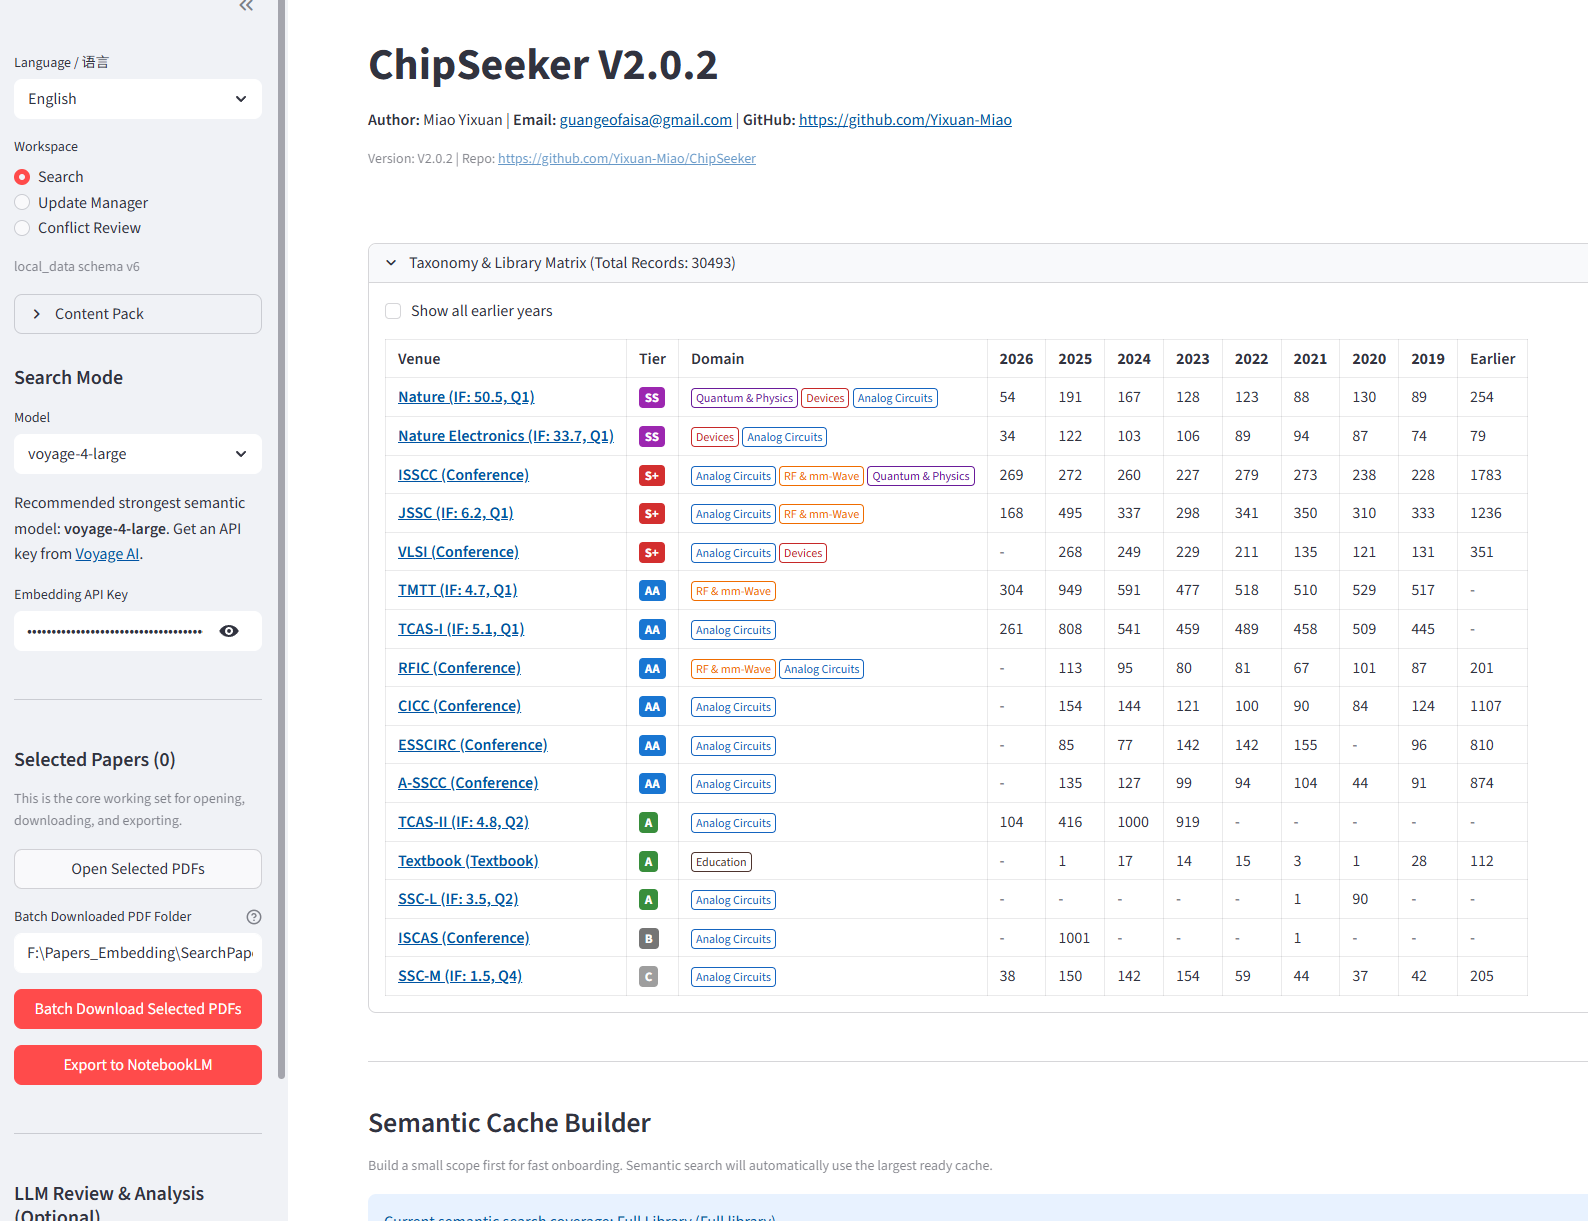Open the author email link

click(646, 120)
